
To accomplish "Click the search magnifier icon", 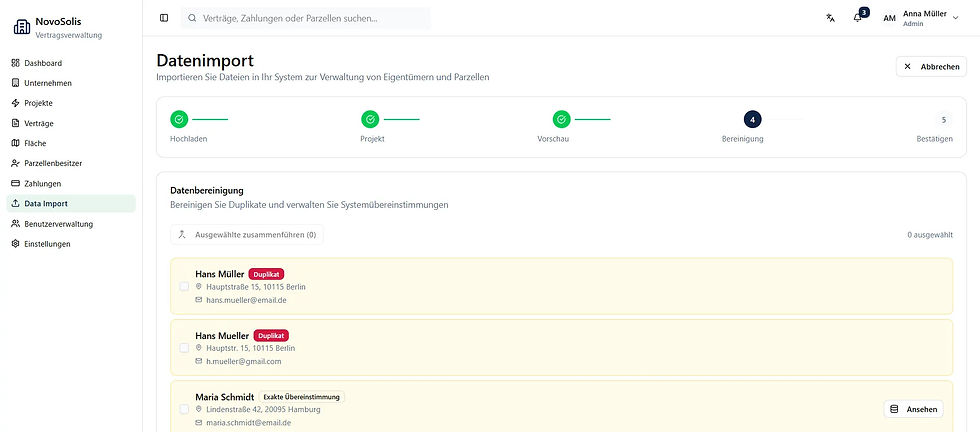I will coord(192,18).
